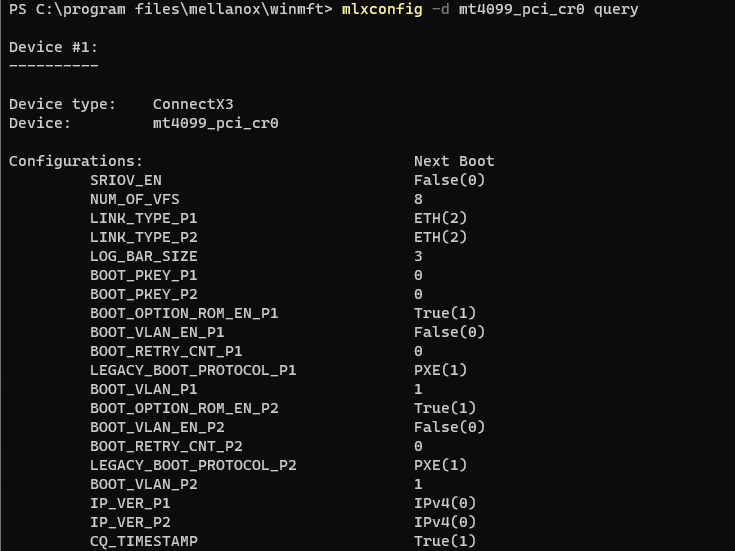Click the SRIOV_EN setting name
This screenshot has height=551, width=735.
(x=125, y=180)
